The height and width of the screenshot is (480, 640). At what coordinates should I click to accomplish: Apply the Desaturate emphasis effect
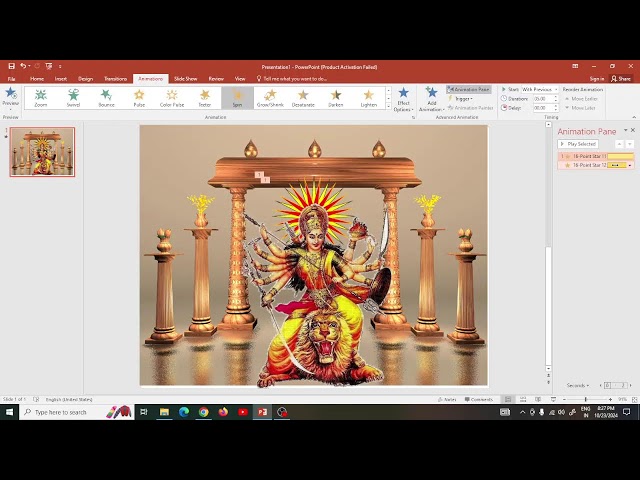[x=303, y=98]
